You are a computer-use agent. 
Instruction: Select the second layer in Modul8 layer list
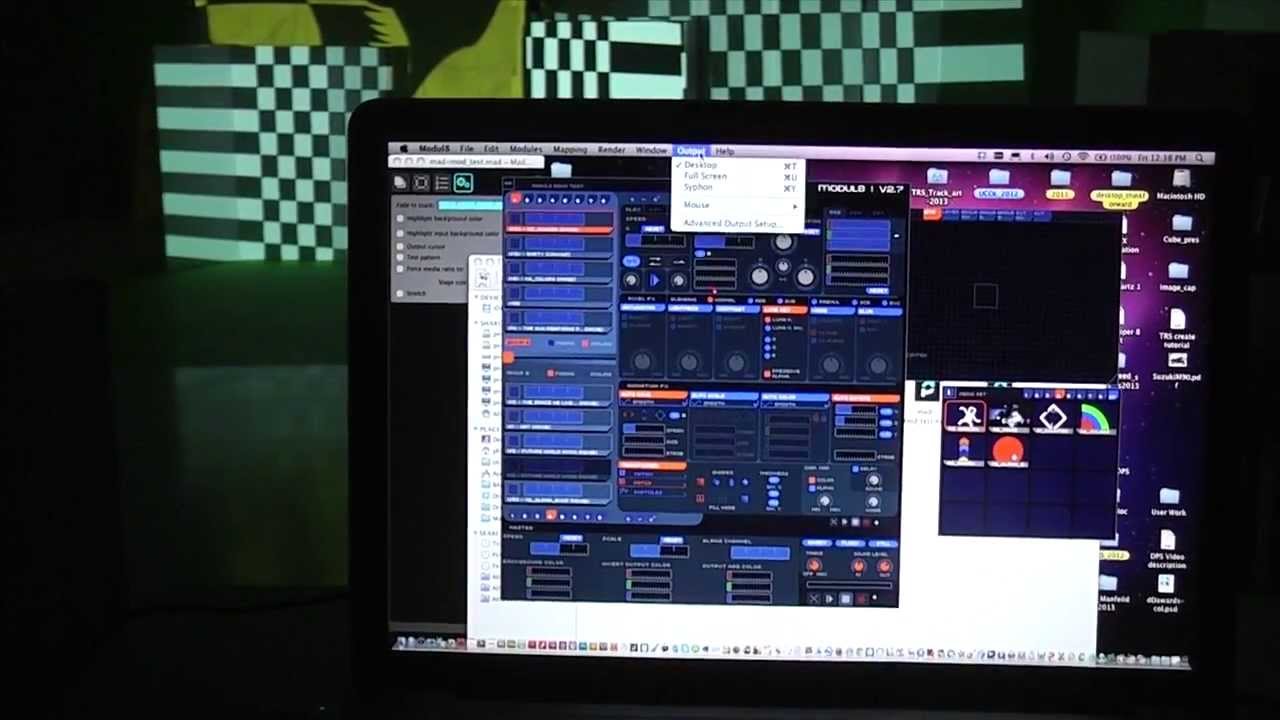[559, 247]
